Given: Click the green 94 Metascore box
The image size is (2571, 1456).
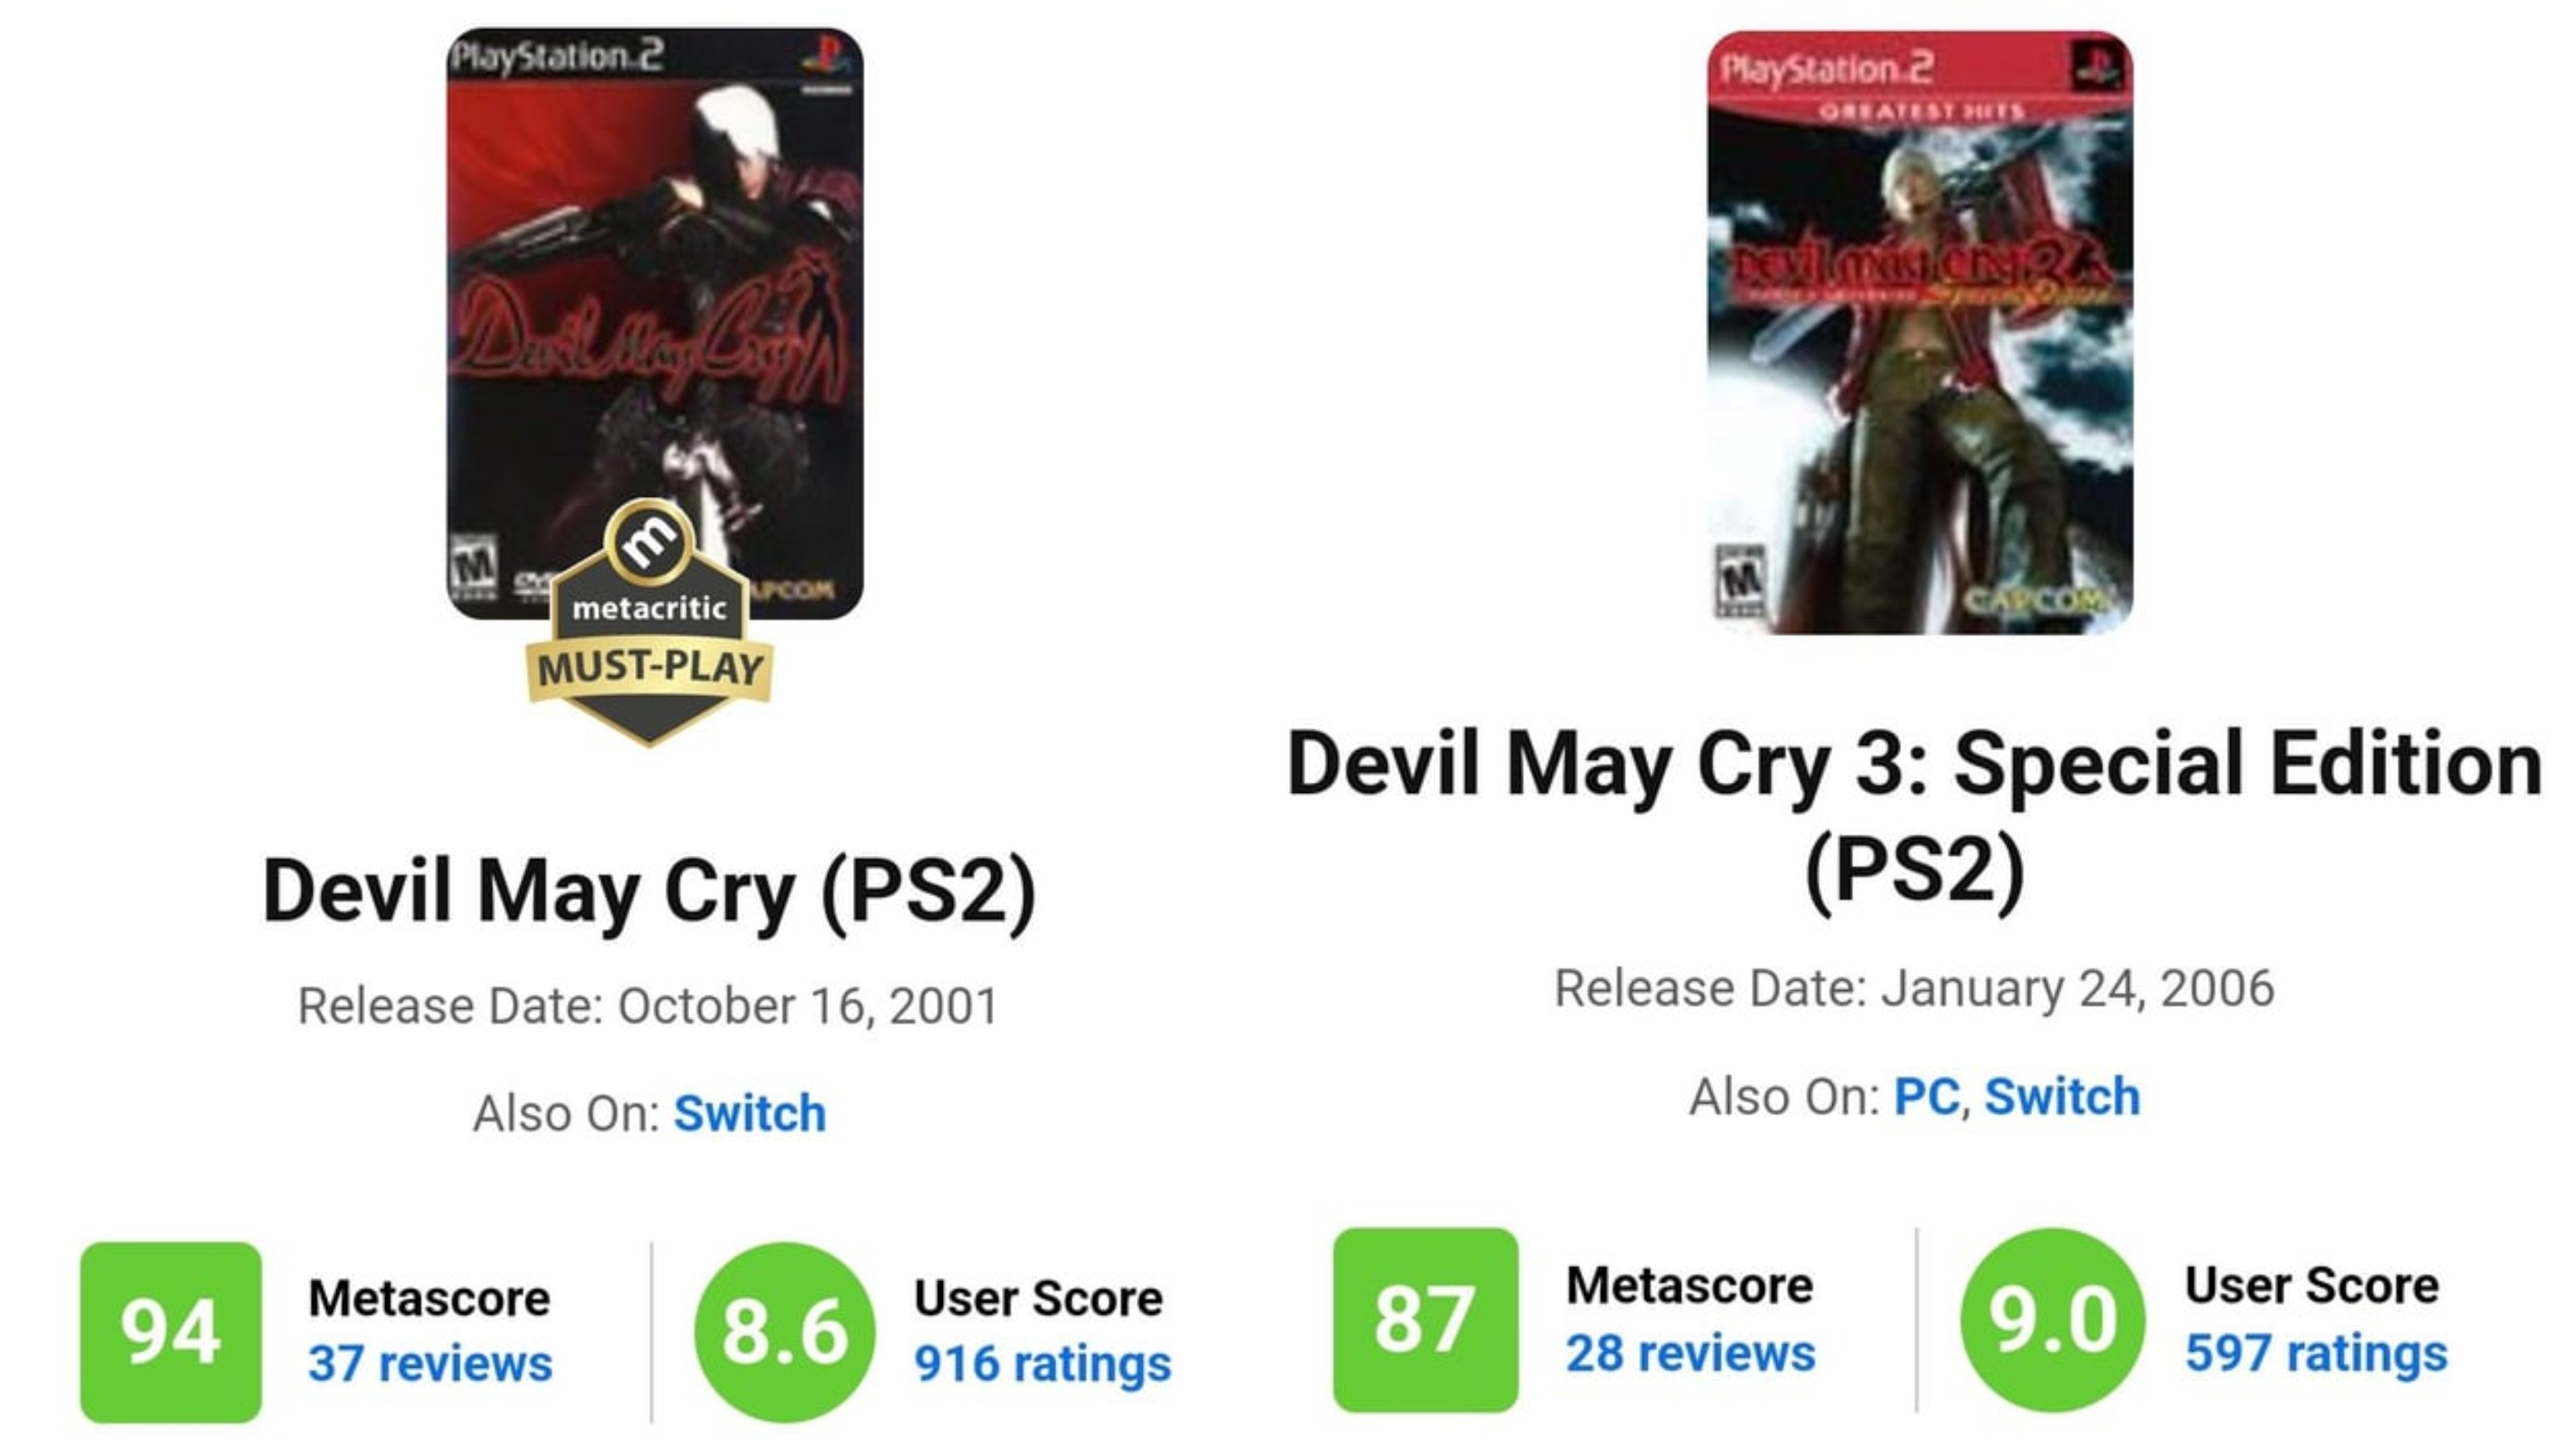Looking at the screenshot, I should click(171, 1332).
